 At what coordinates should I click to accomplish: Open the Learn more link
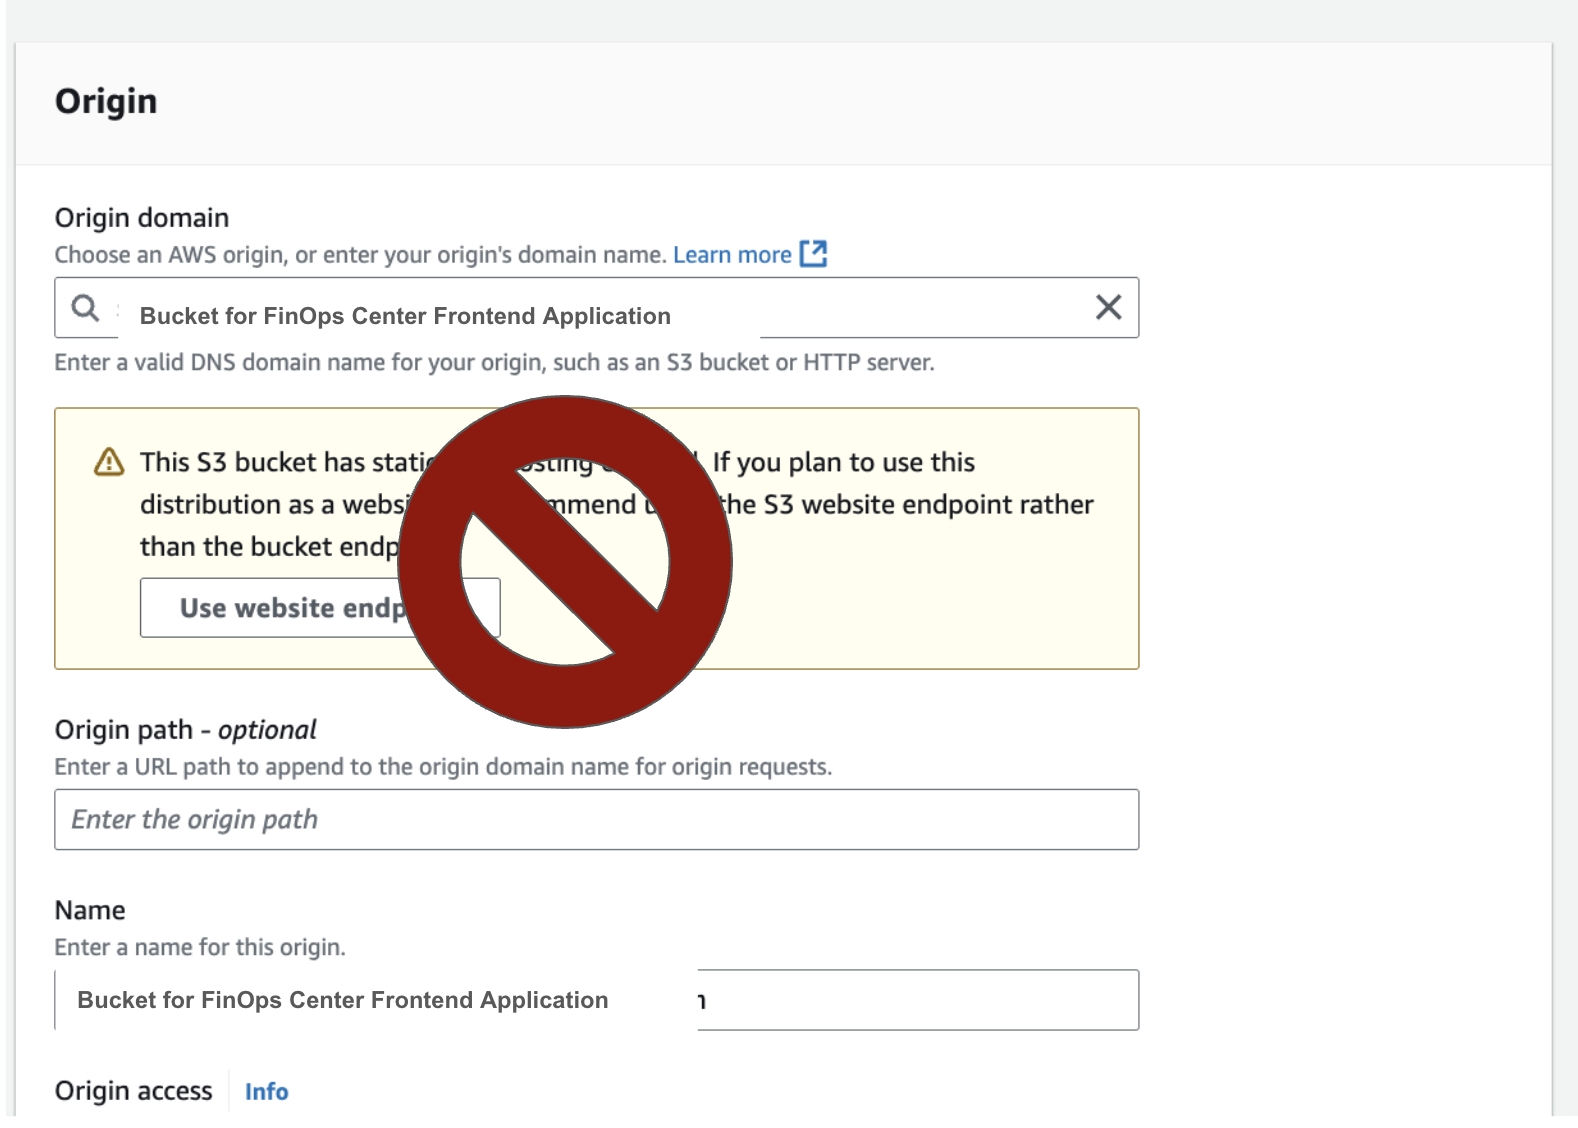(x=731, y=255)
